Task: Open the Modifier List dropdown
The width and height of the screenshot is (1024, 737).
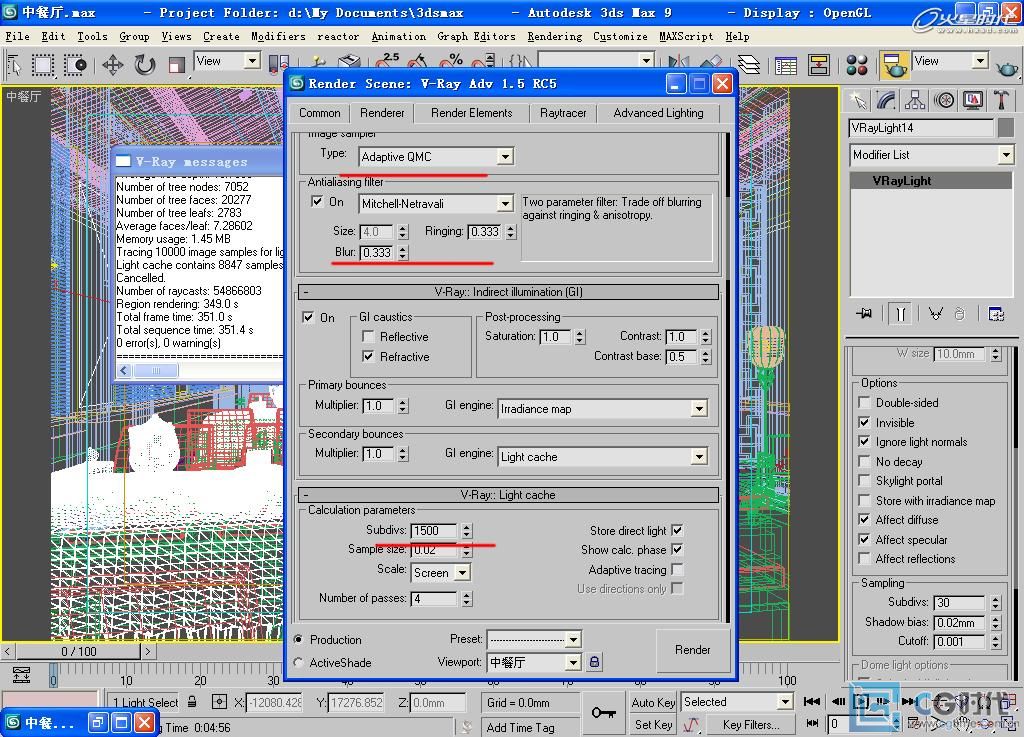Action: [x=1005, y=155]
